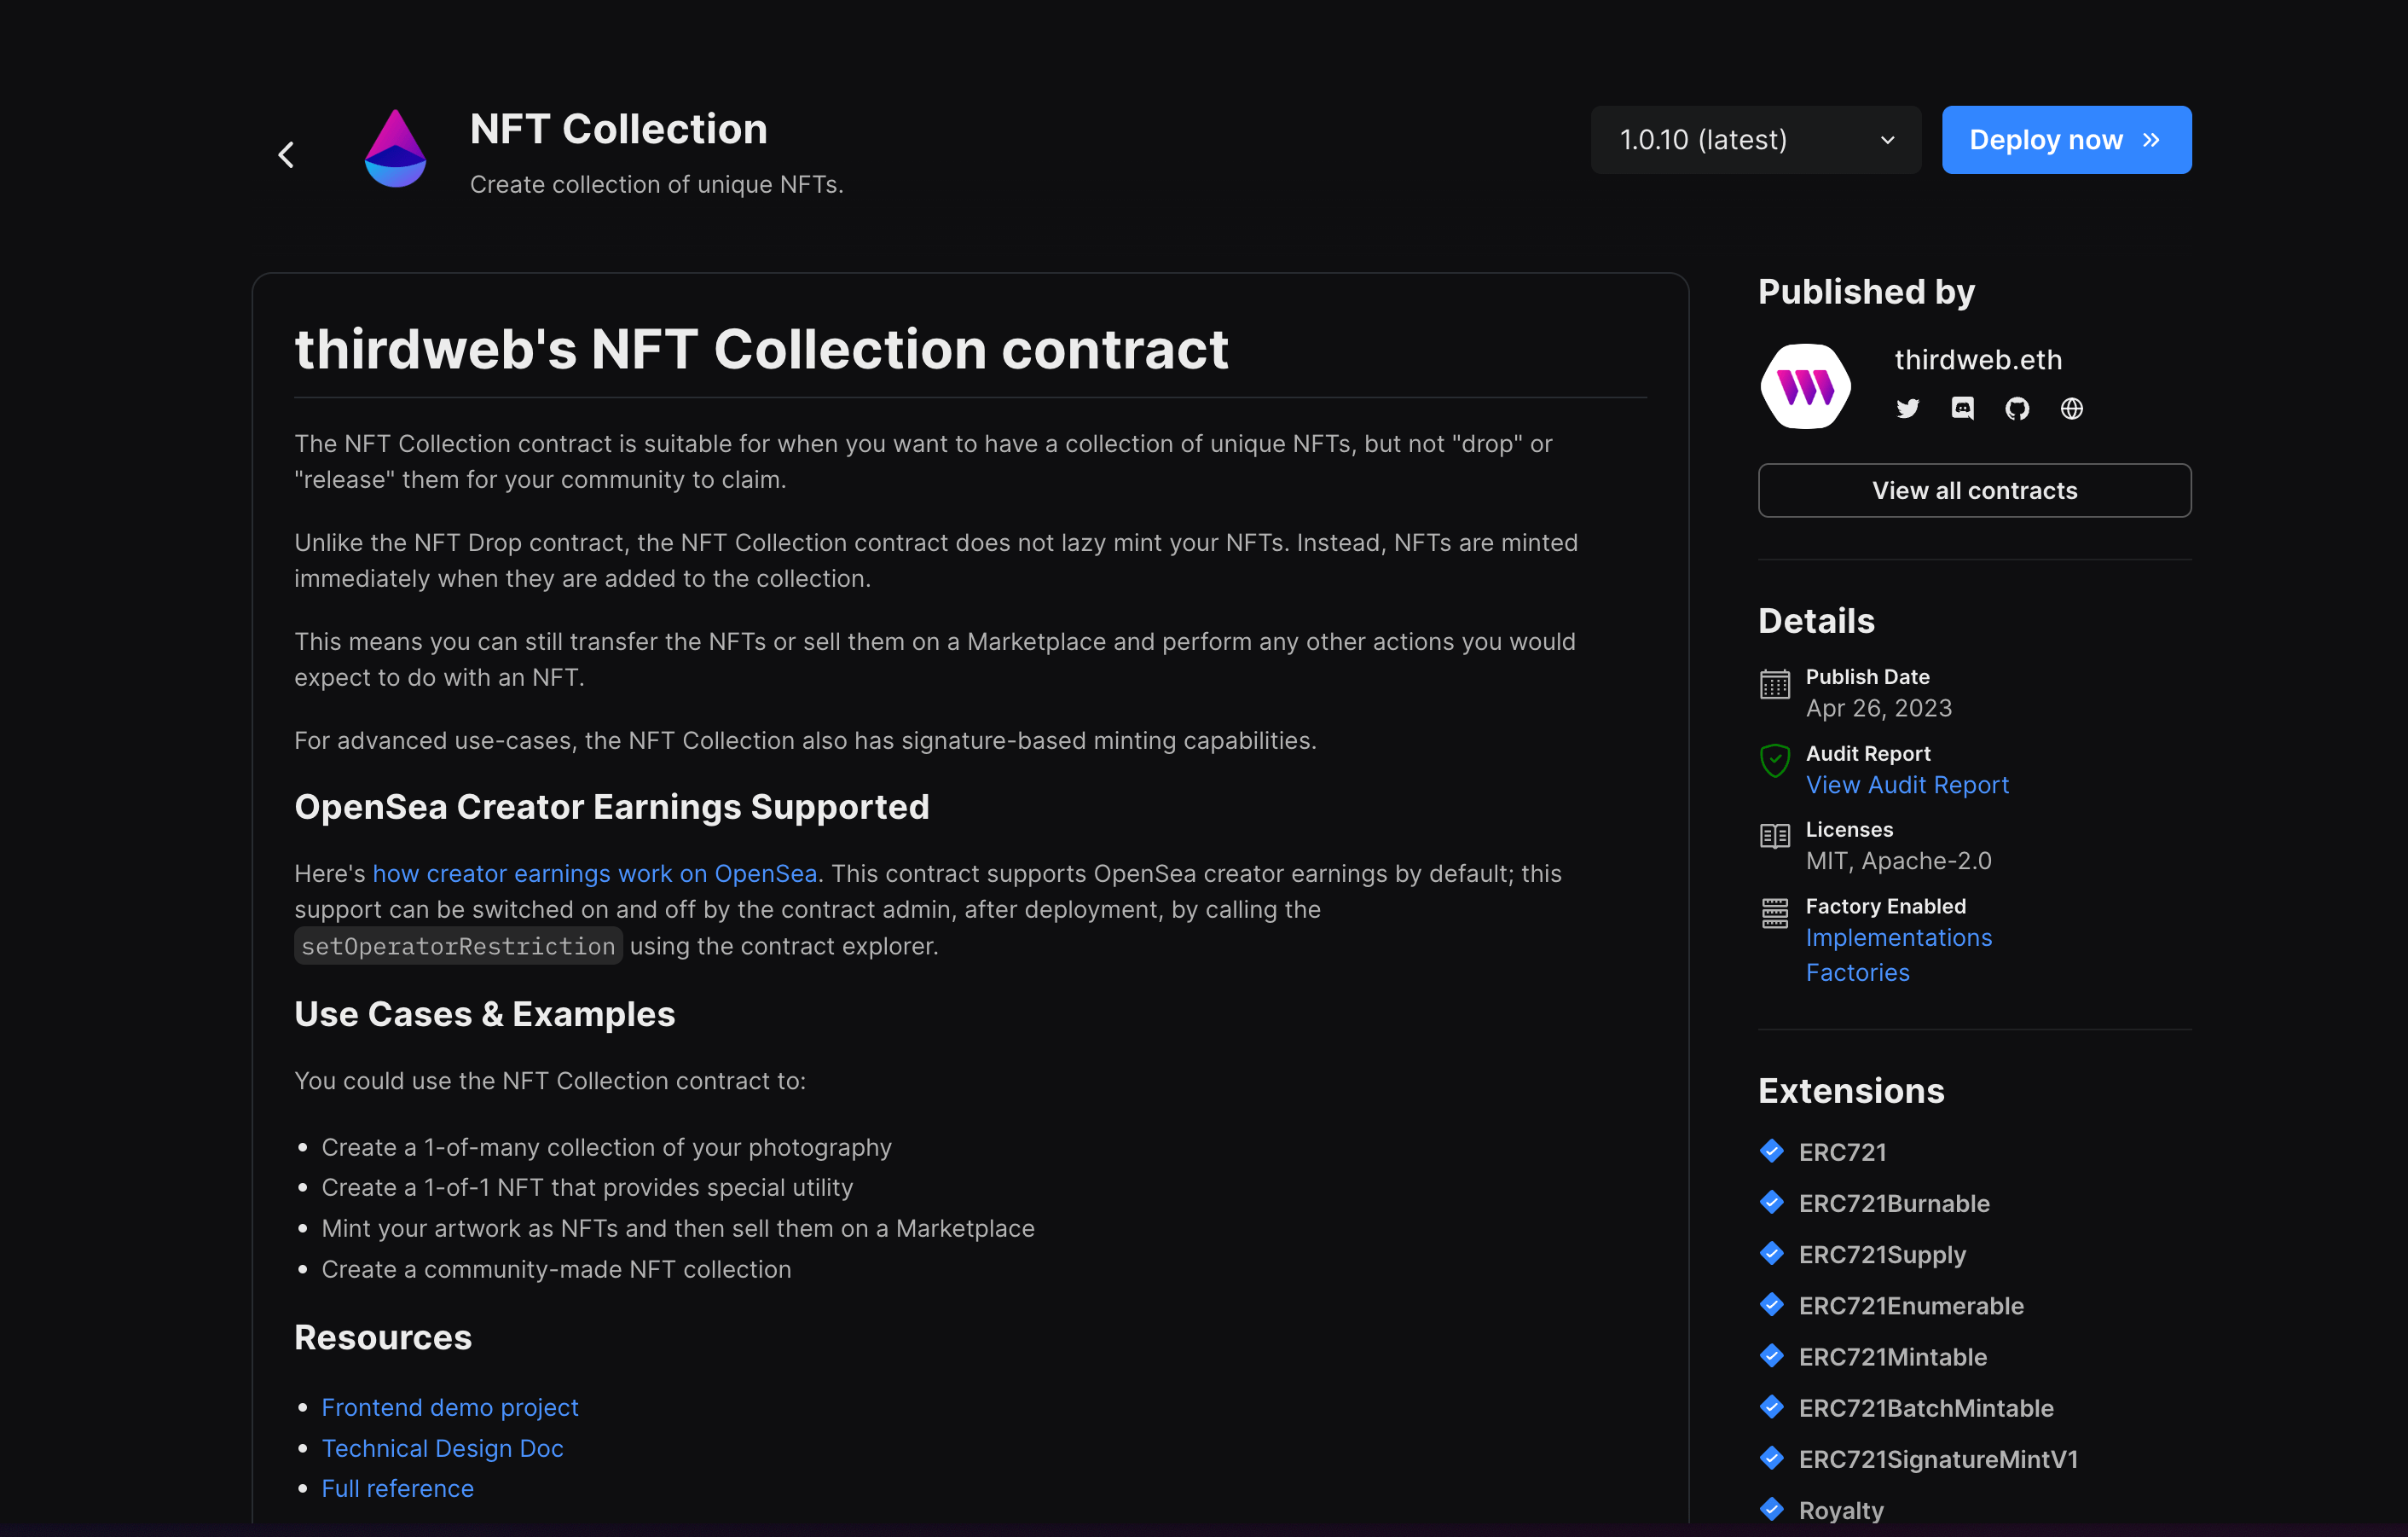Image resolution: width=2408 pixels, height=1537 pixels.
Task: Open thirdweb's website globe icon
Action: point(2071,408)
